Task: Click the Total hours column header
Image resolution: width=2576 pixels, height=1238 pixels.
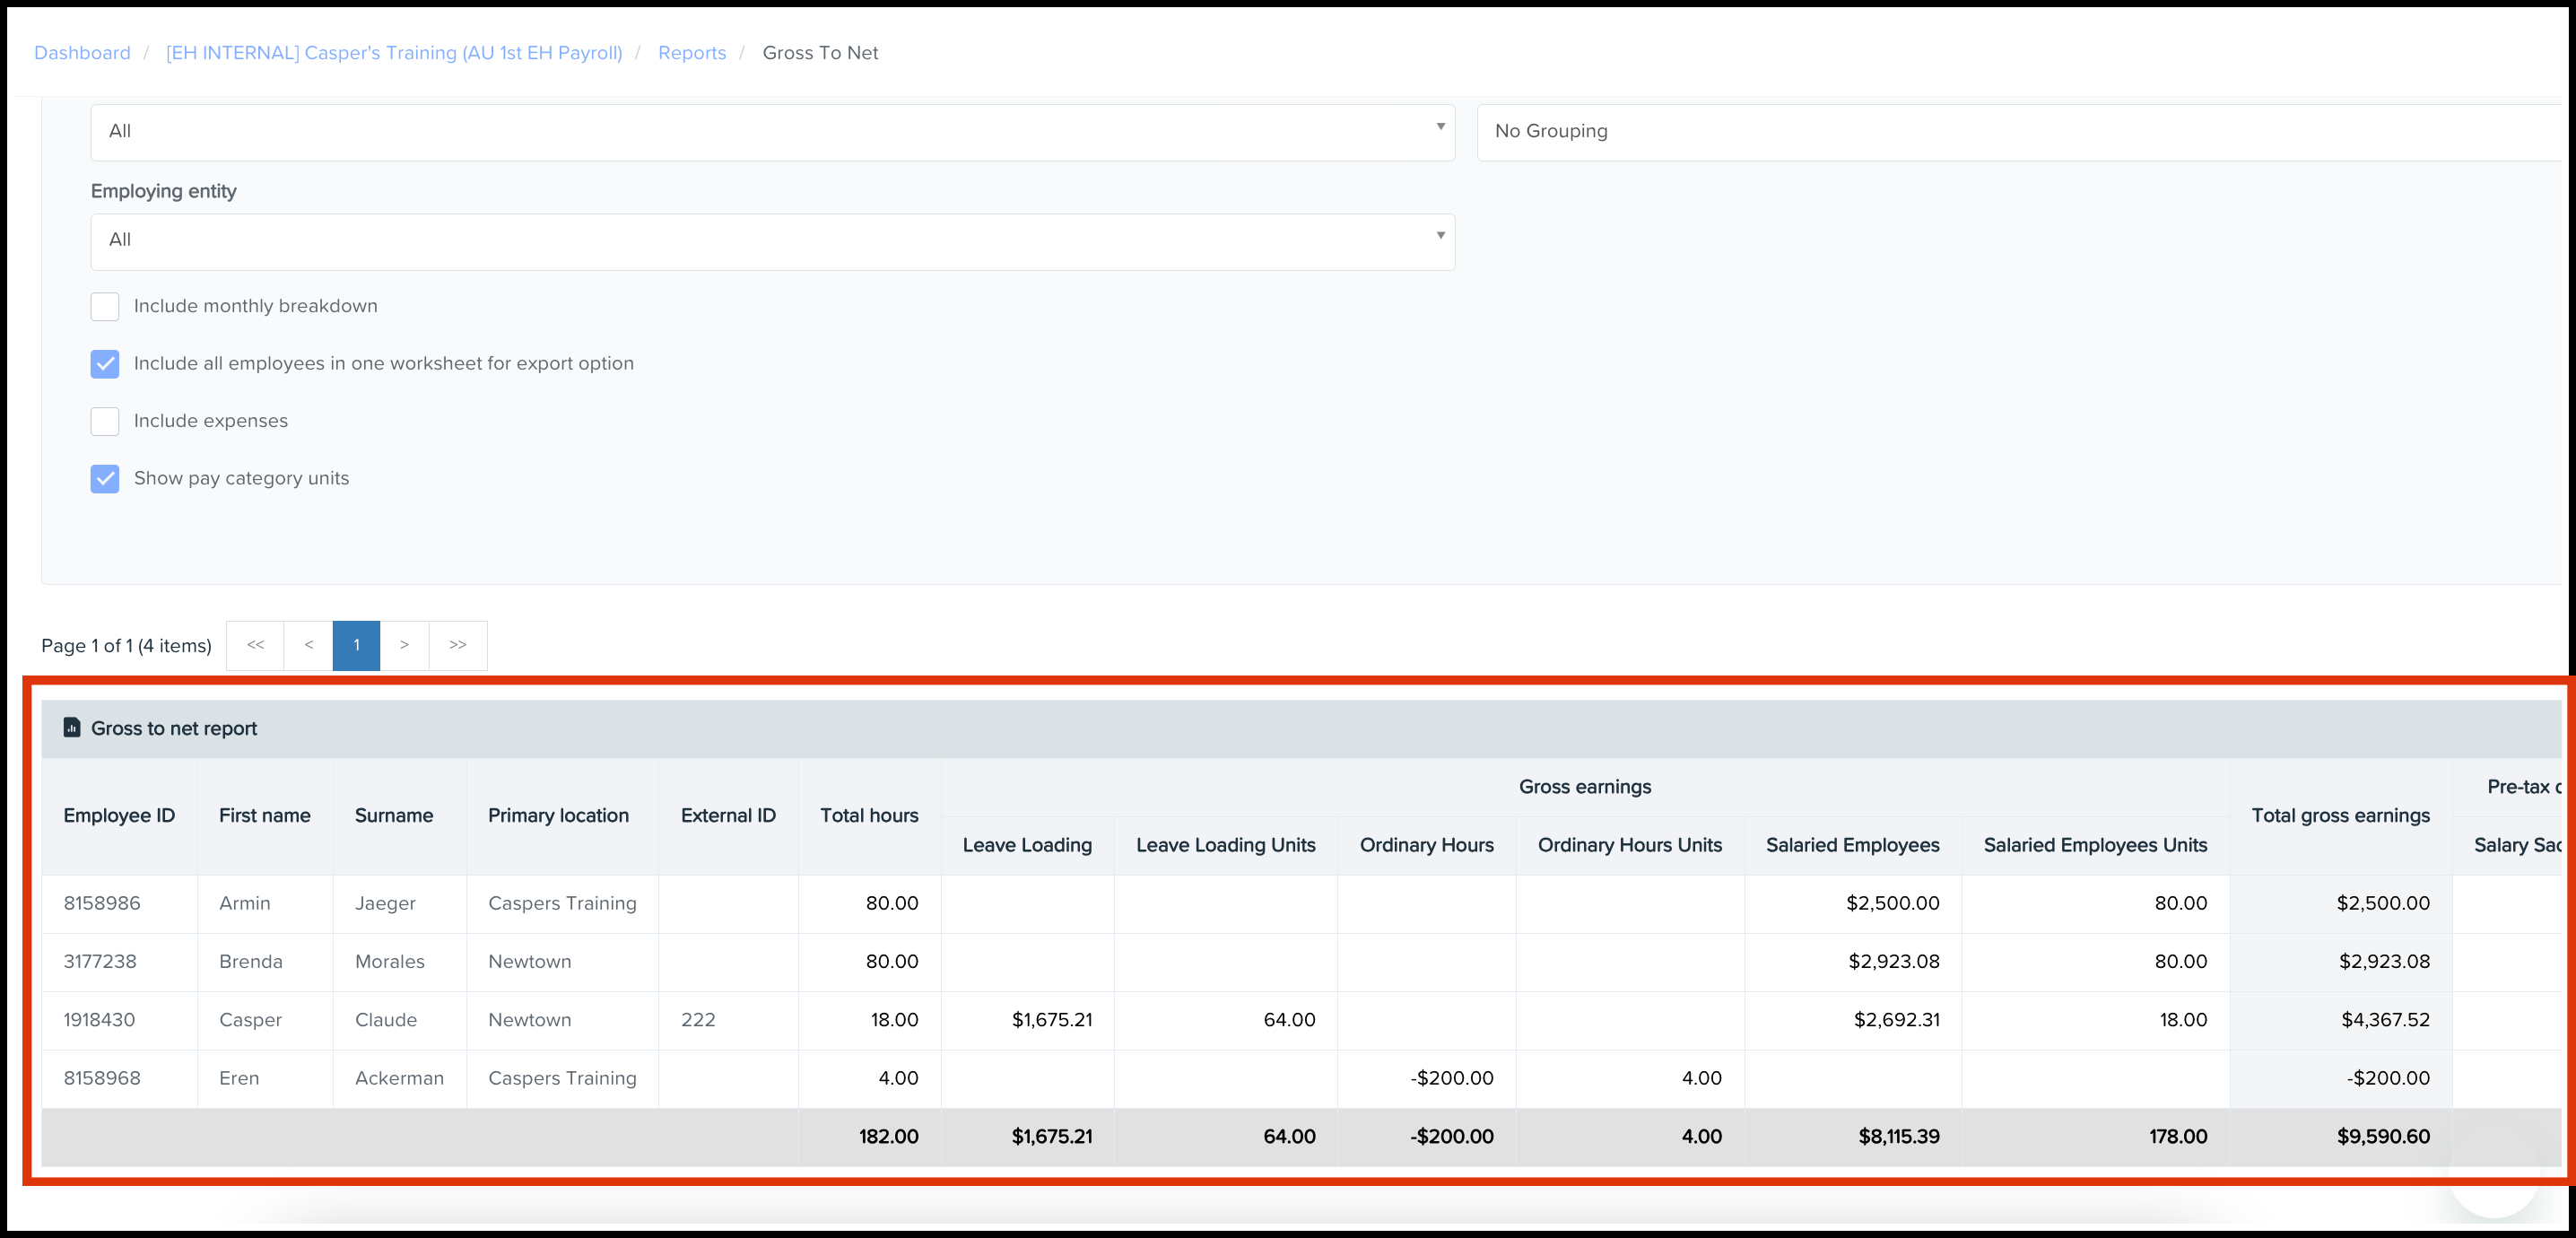Action: tap(869, 815)
